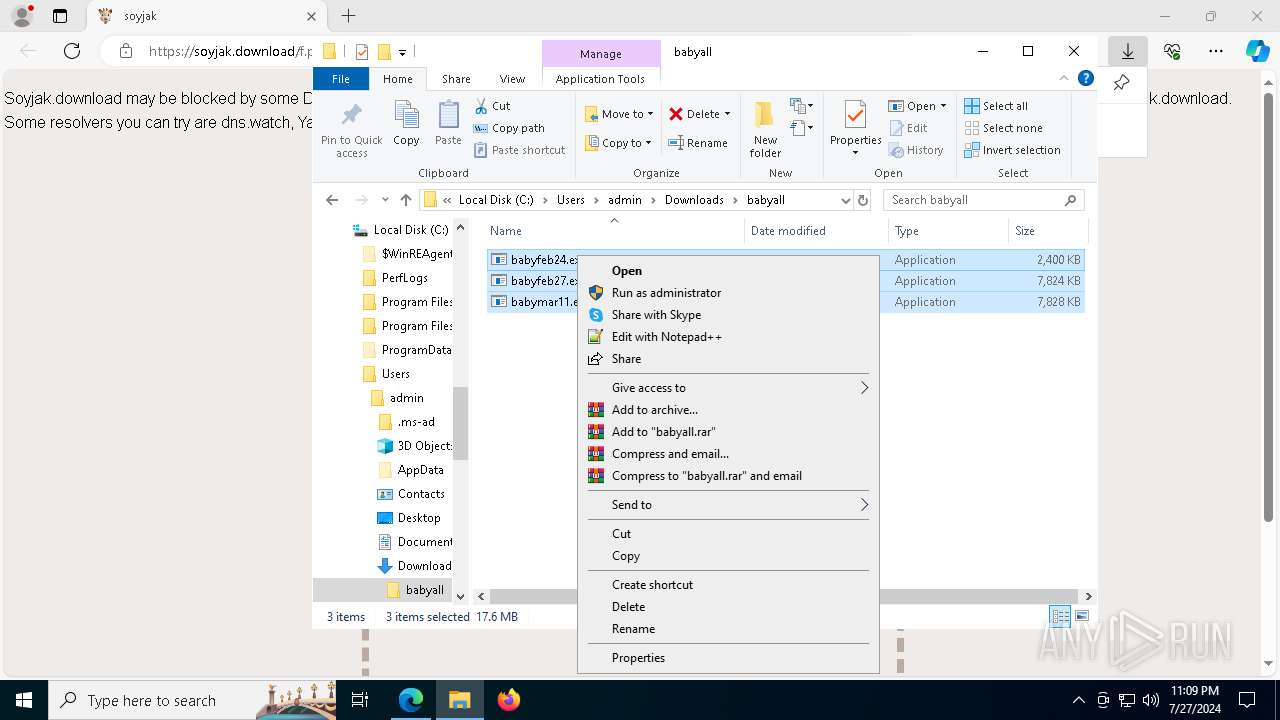The image size is (1280, 720).
Task: Click the Paste ribbon icon
Action: tap(448, 124)
